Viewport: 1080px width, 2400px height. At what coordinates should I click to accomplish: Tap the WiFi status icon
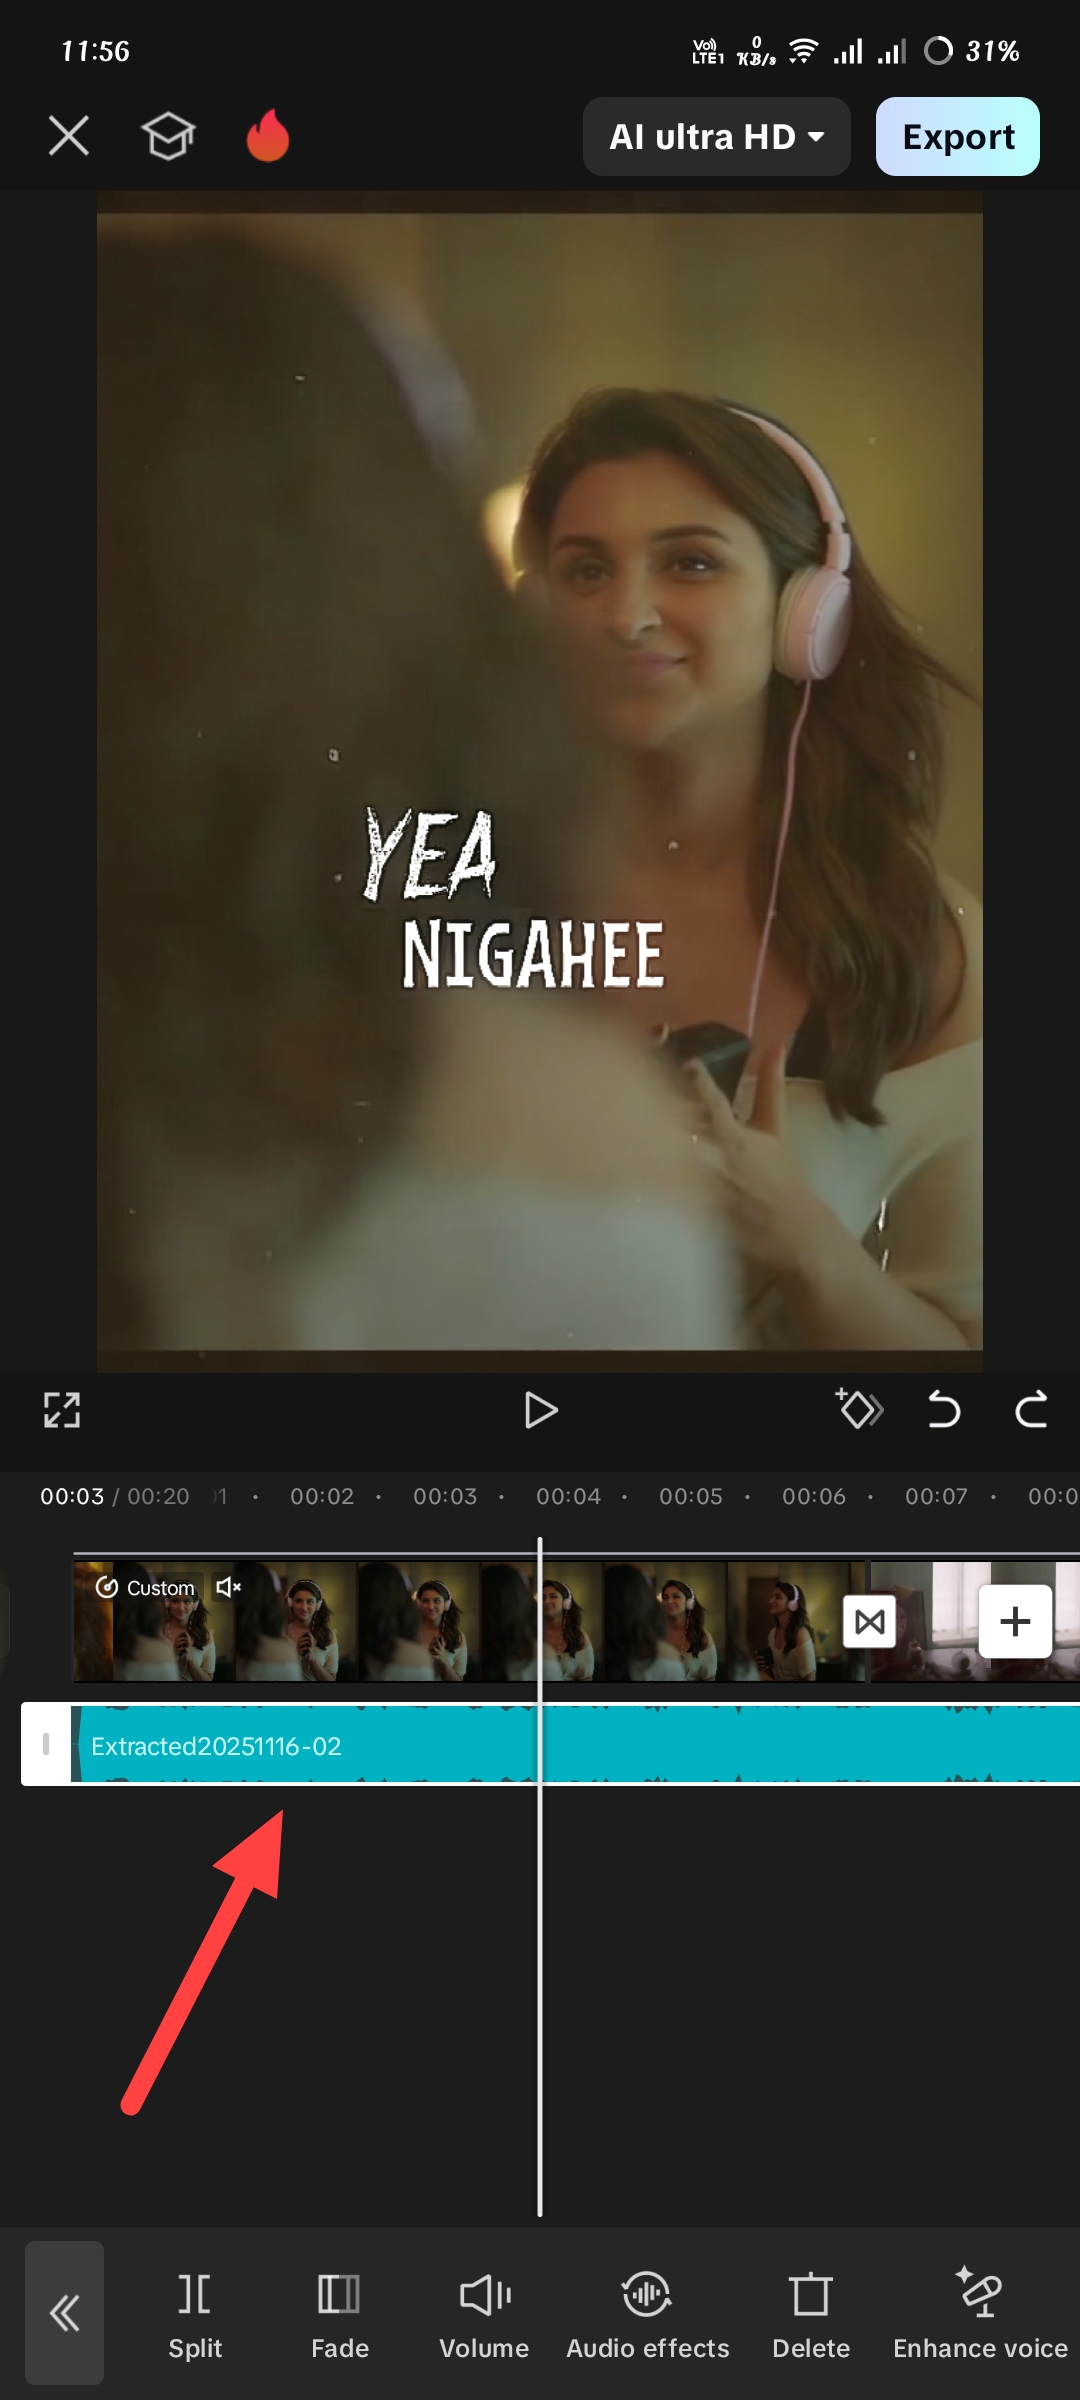(x=803, y=51)
